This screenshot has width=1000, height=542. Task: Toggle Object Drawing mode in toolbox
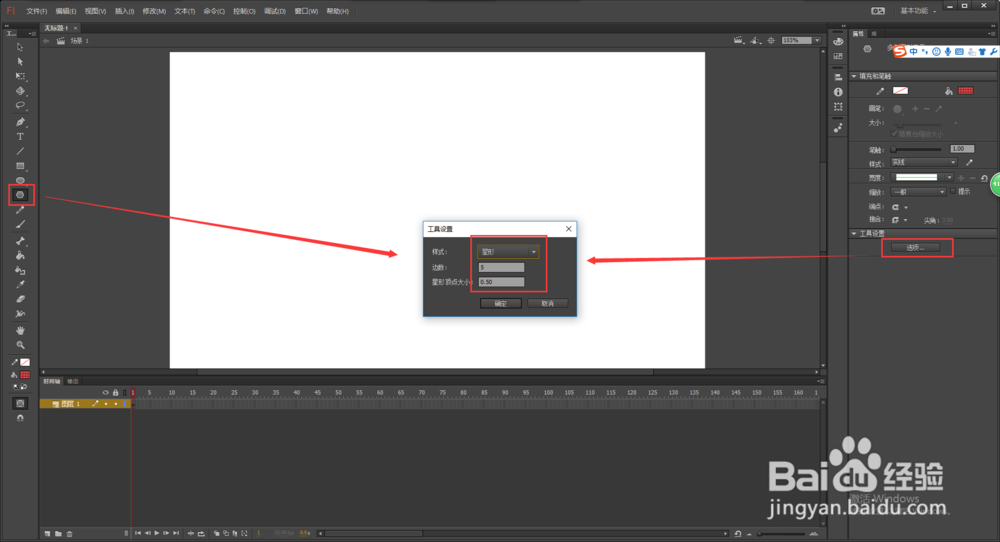[20, 404]
